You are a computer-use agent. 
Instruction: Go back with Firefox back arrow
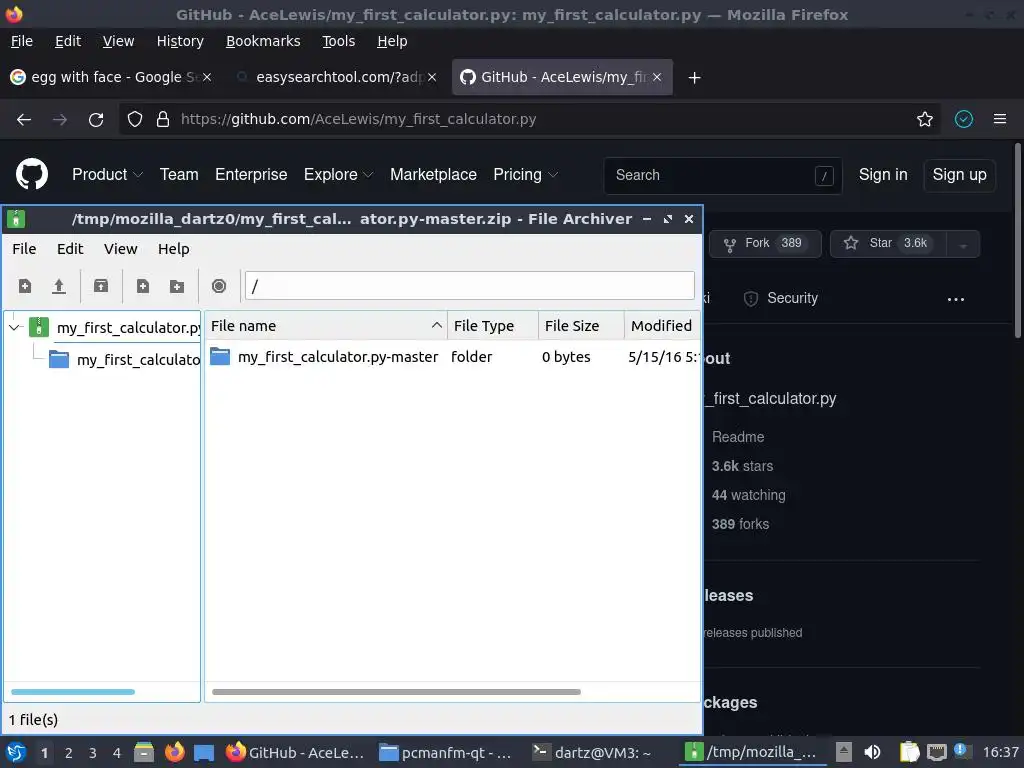point(24,120)
